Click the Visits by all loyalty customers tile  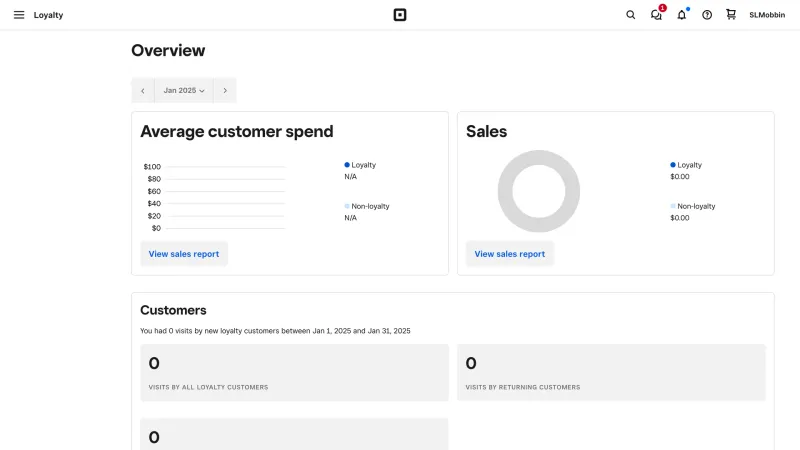pos(294,372)
